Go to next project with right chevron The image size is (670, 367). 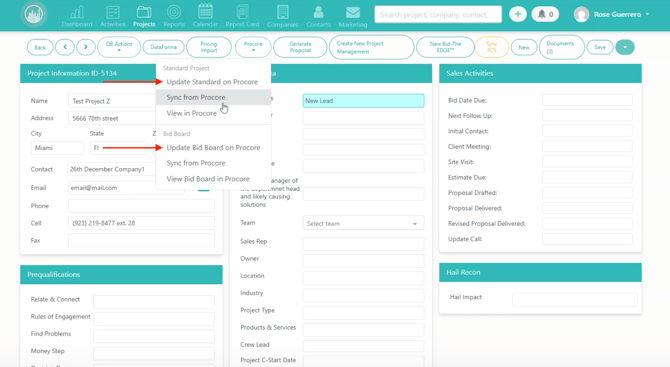[85, 47]
